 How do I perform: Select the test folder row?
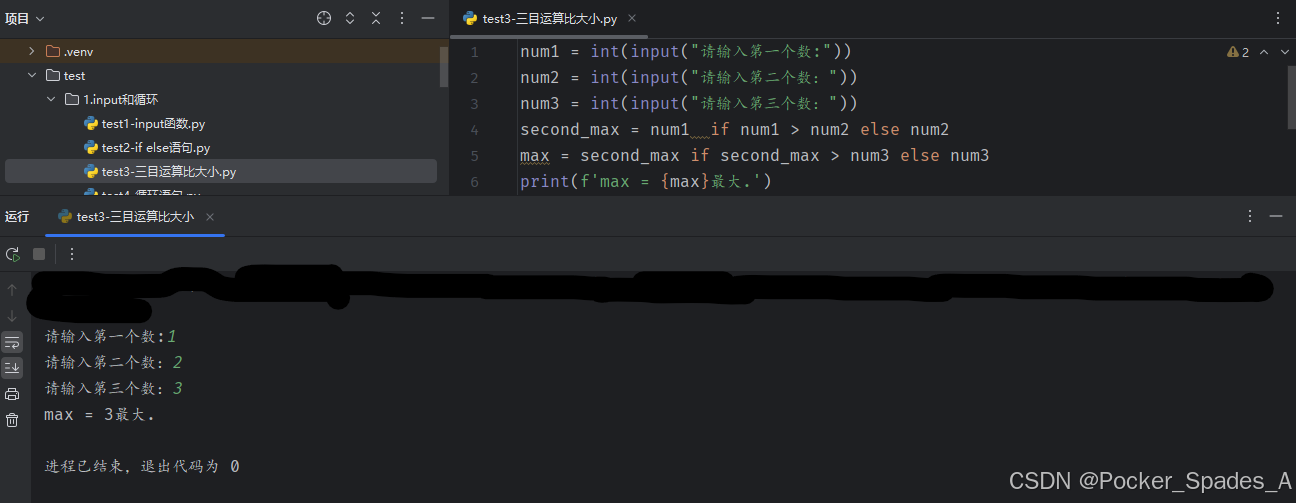(x=220, y=75)
